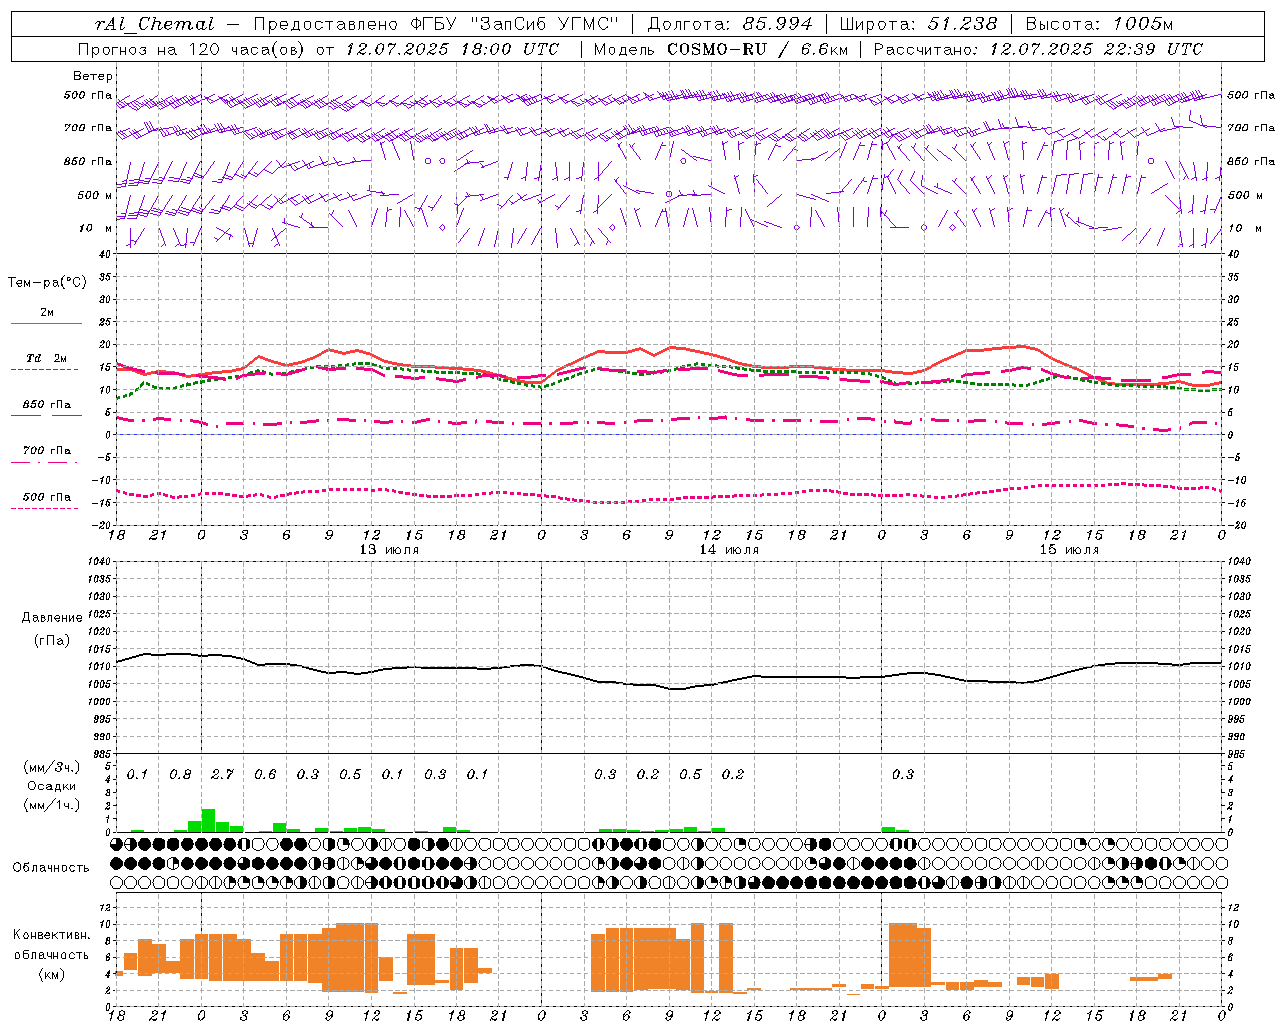Click the 0.6 precipitation amount value
Viewport: 1280px width, 1024px height.
(265, 774)
